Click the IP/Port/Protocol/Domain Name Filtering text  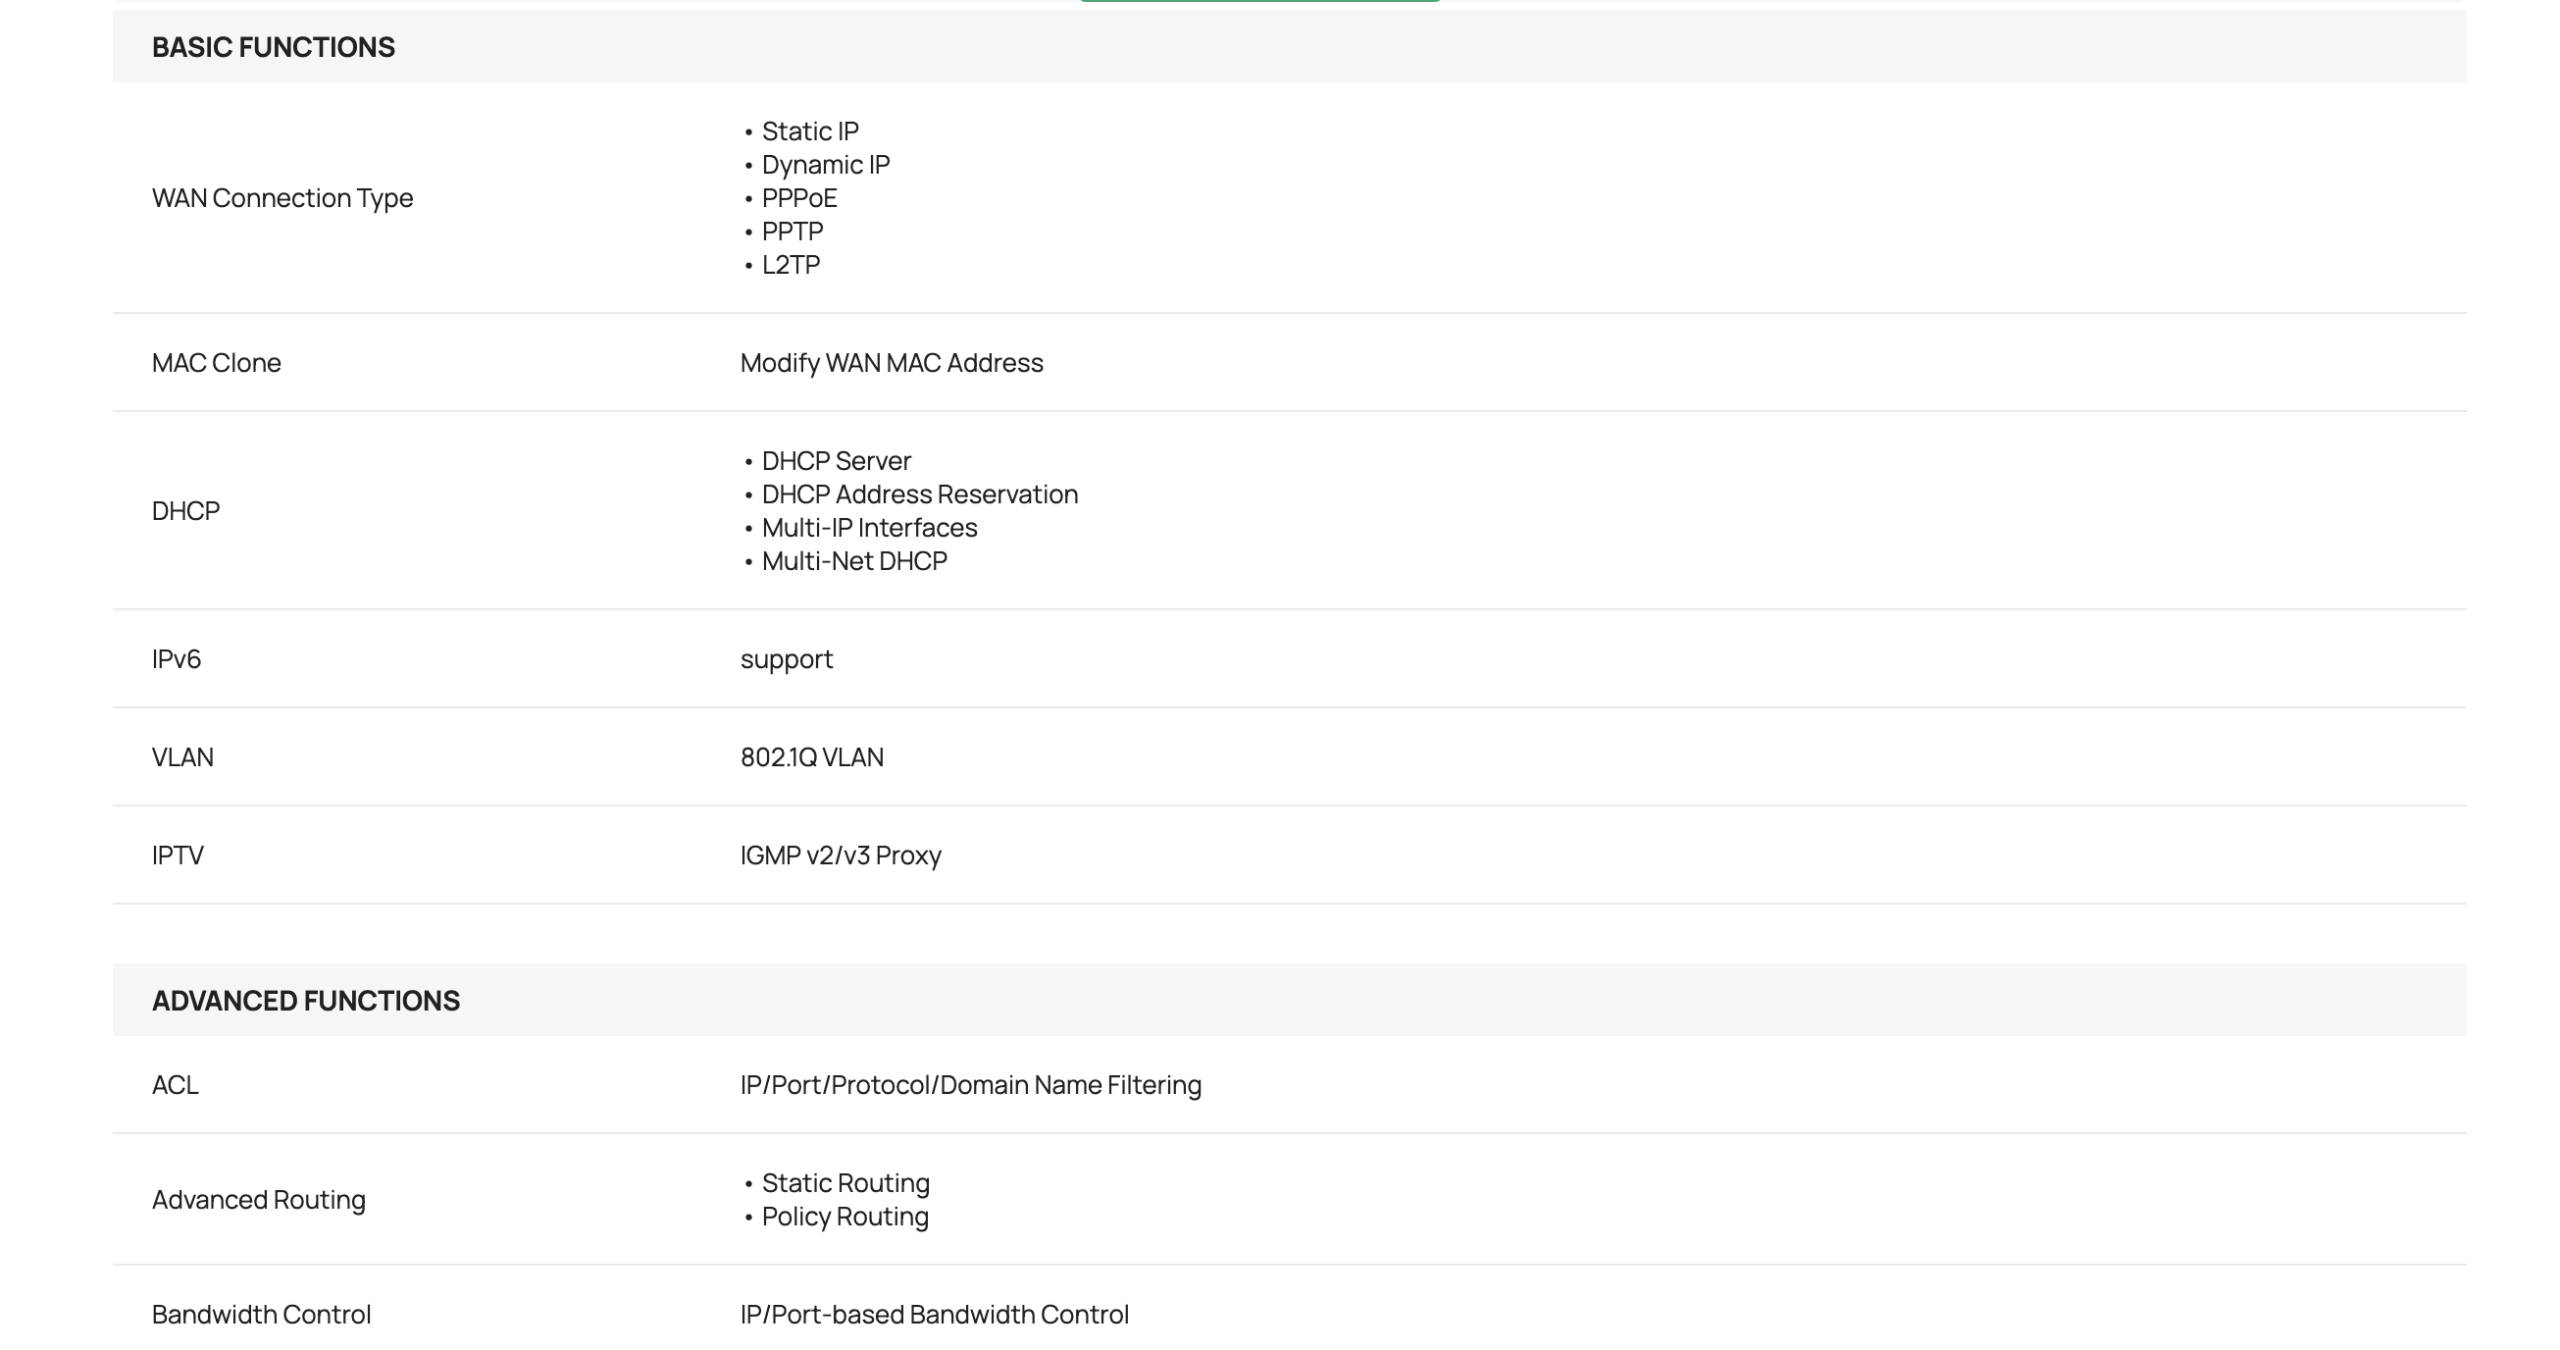point(970,1085)
